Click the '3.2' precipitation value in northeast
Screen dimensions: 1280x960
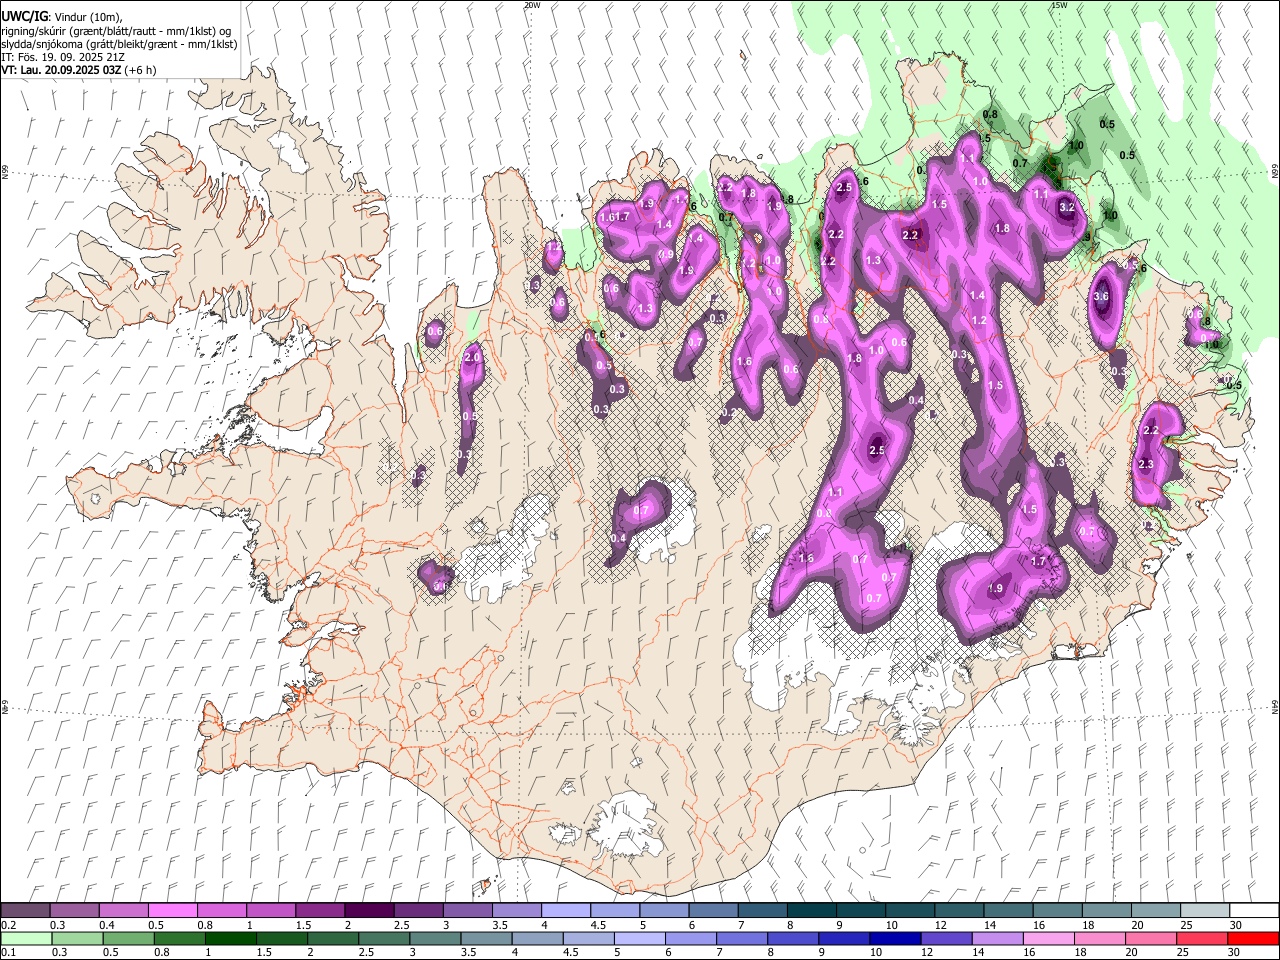(x=1066, y=207)
